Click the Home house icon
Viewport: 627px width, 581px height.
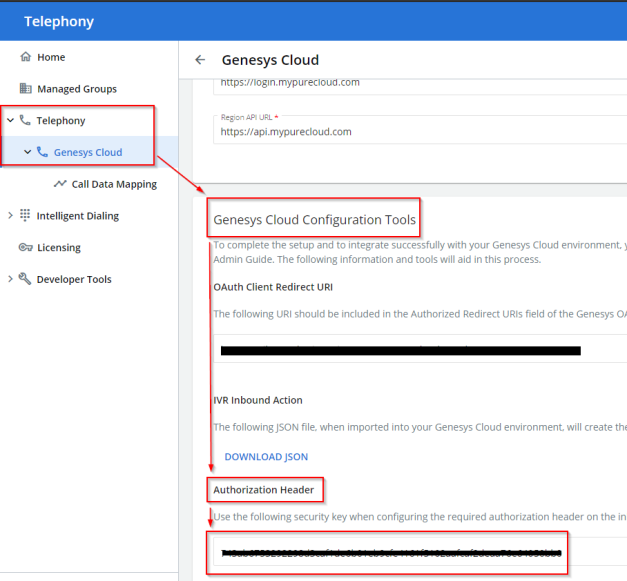point(25,57)
